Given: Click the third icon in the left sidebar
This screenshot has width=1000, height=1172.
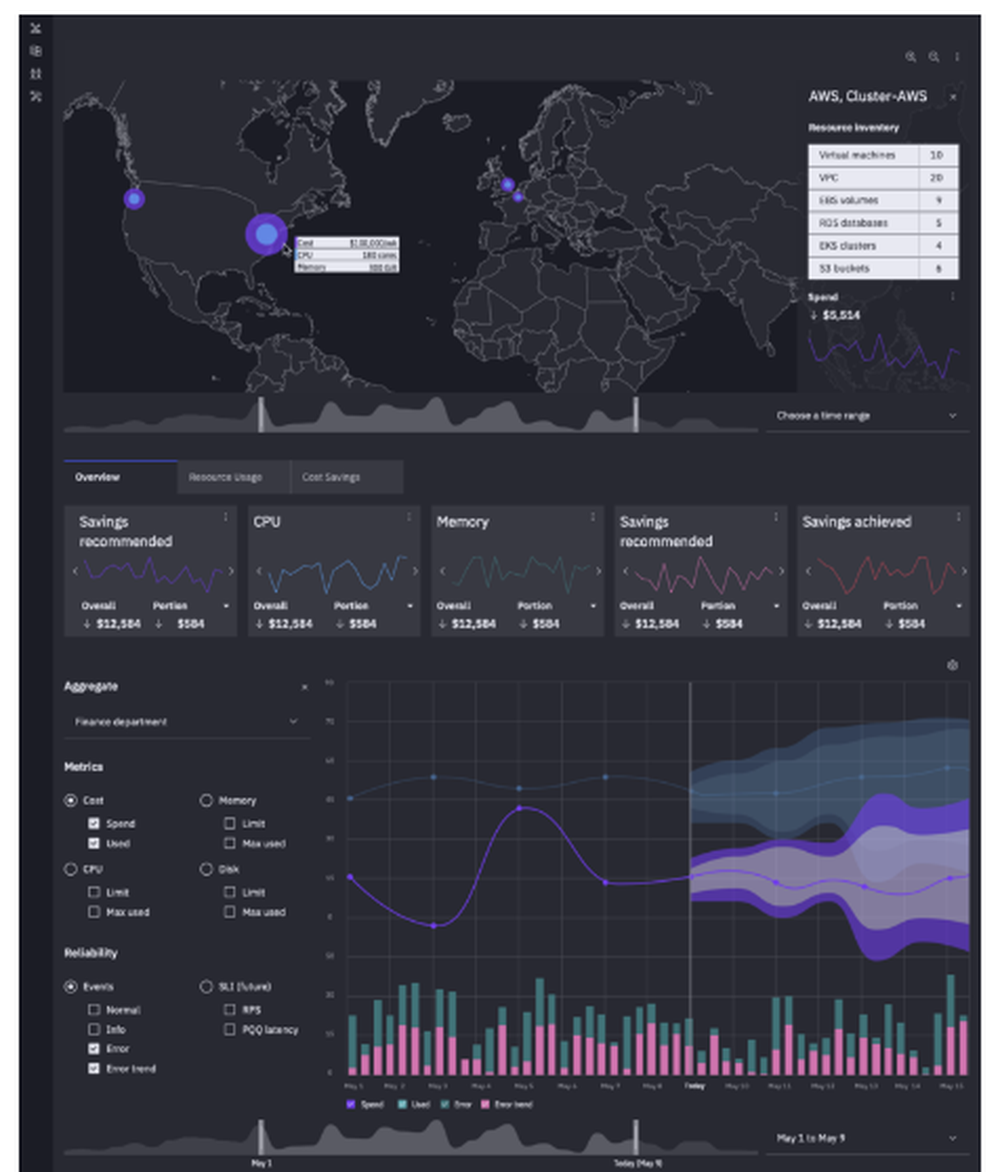Looking at the screenshot, I should click(x=35, y=73).
